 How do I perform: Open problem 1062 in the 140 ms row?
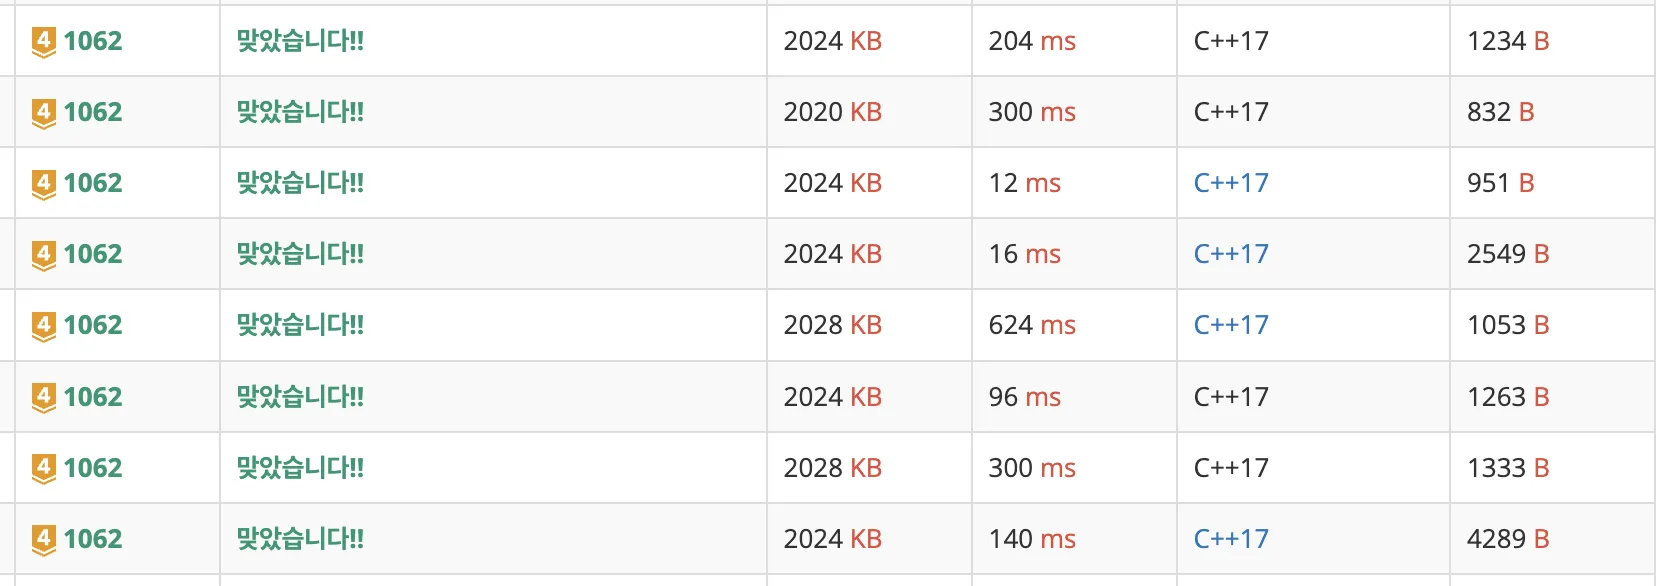point(93,539)
